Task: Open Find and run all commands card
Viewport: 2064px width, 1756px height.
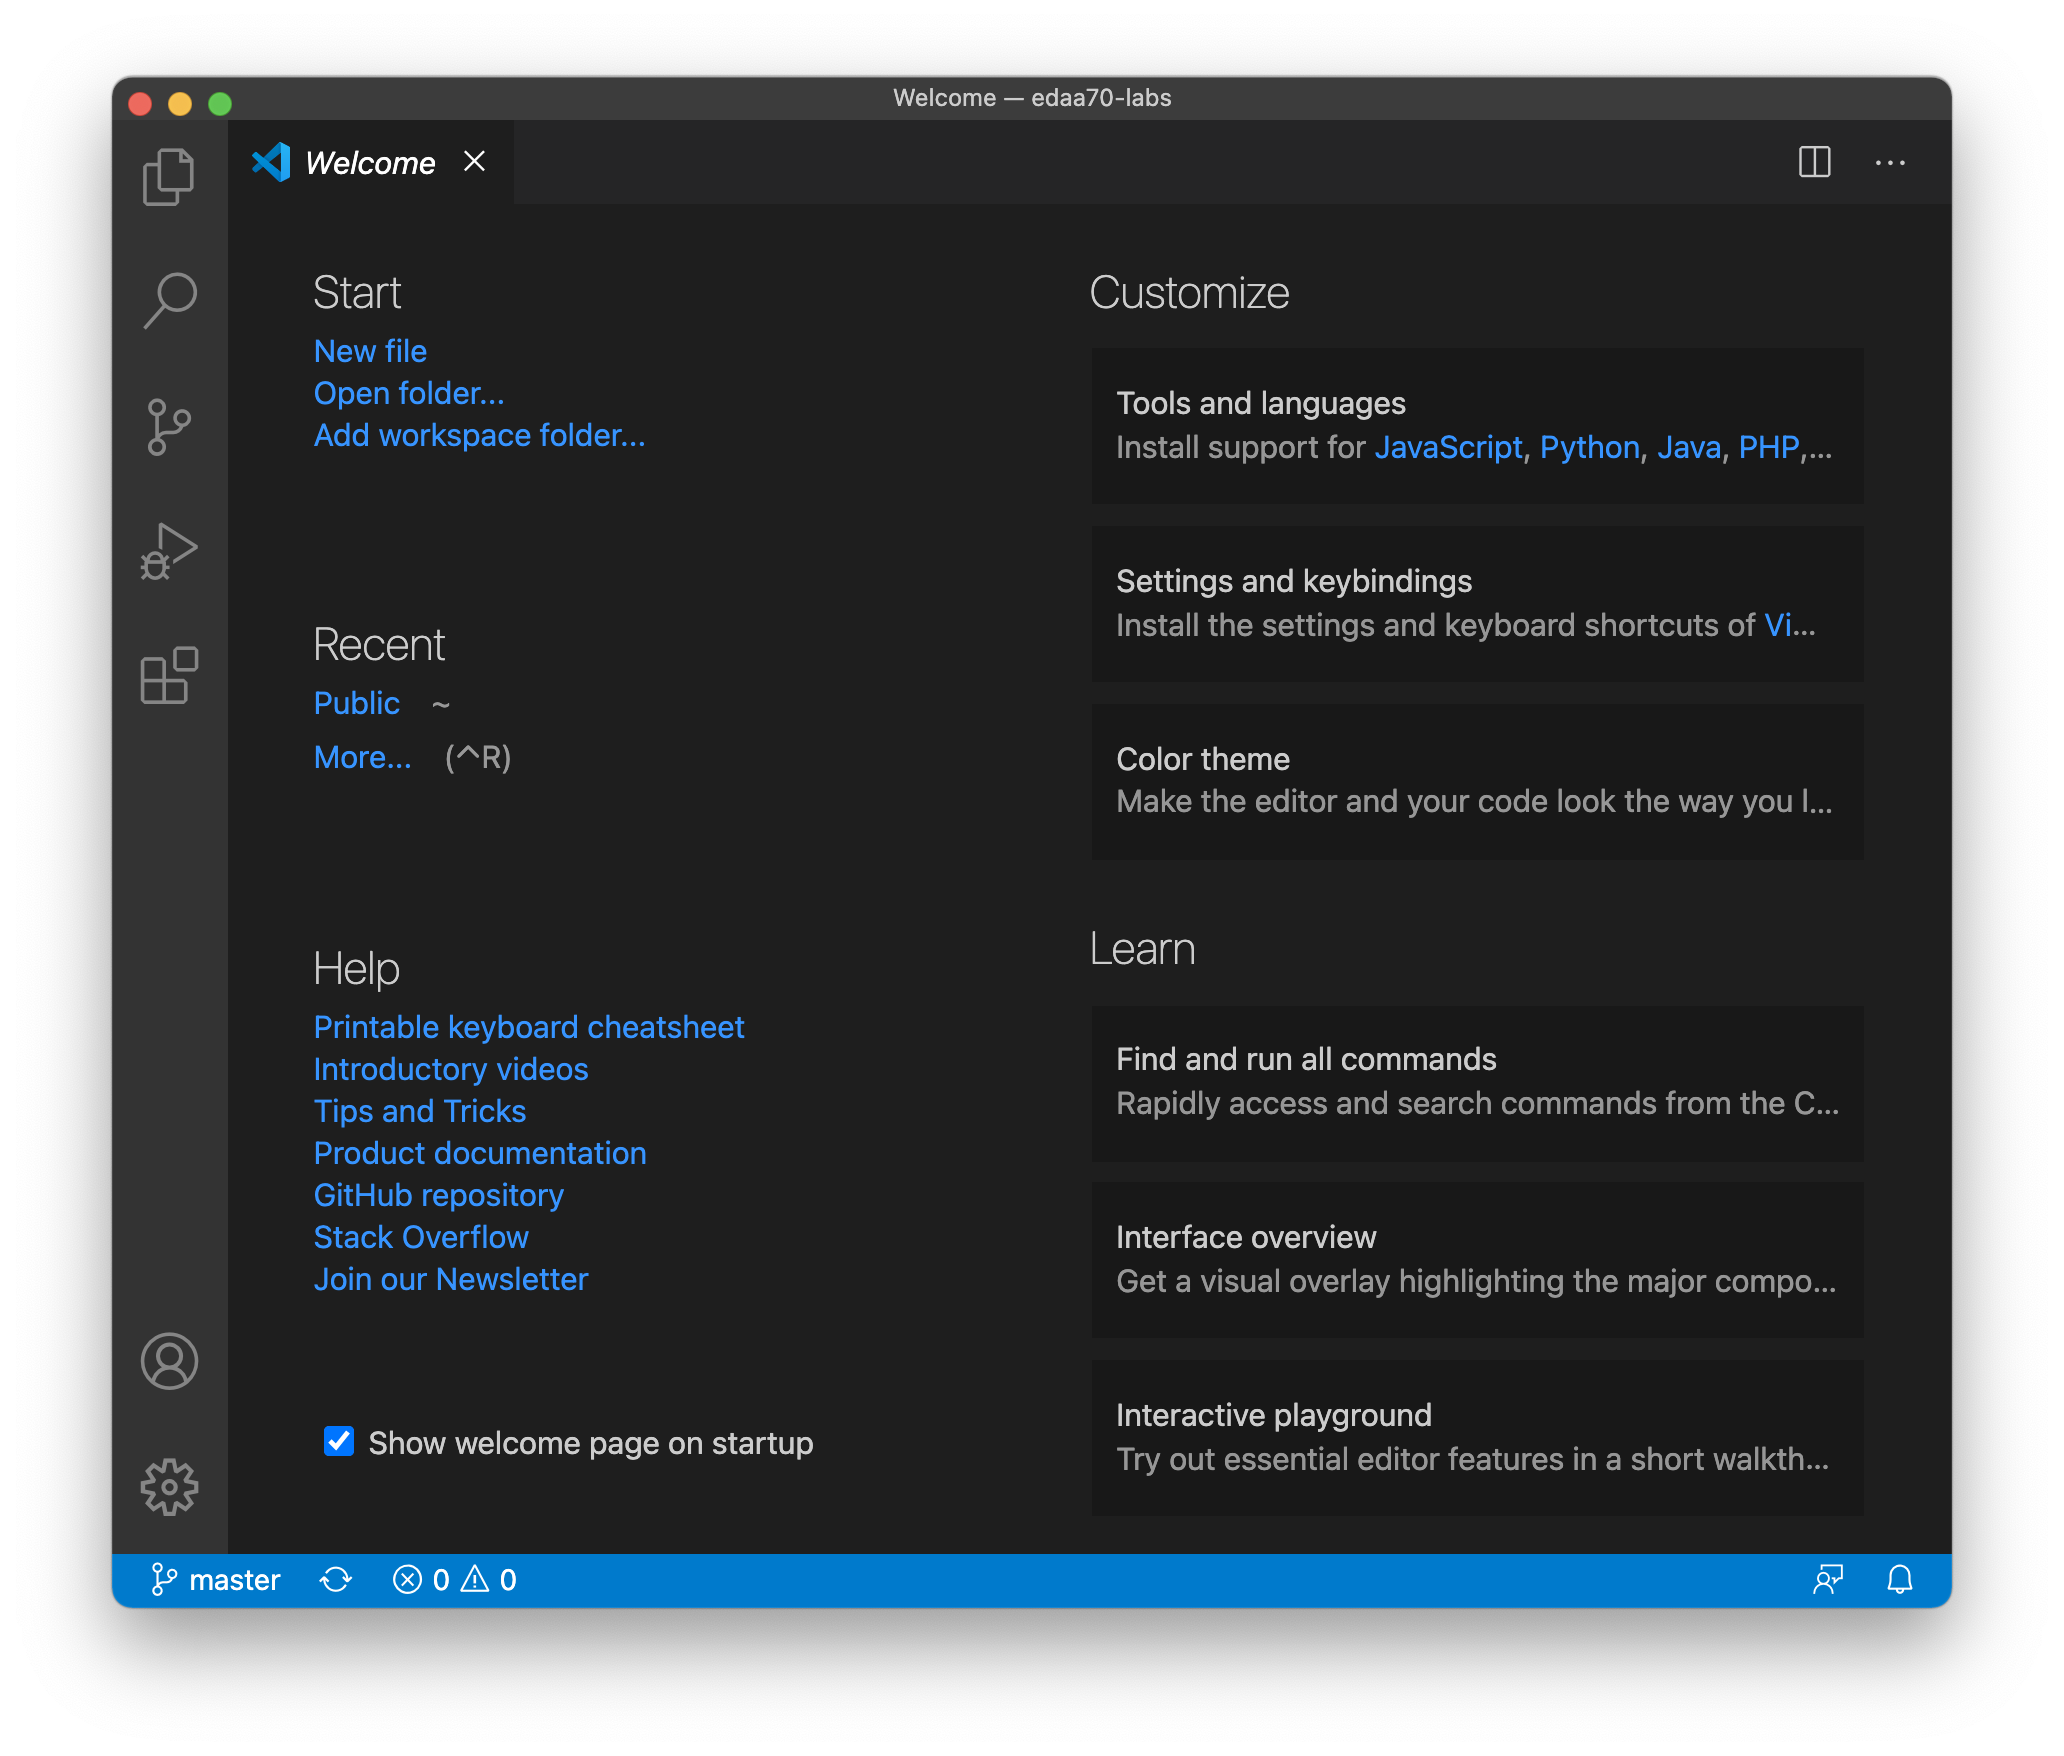Action: [x=1477, y=1084]
